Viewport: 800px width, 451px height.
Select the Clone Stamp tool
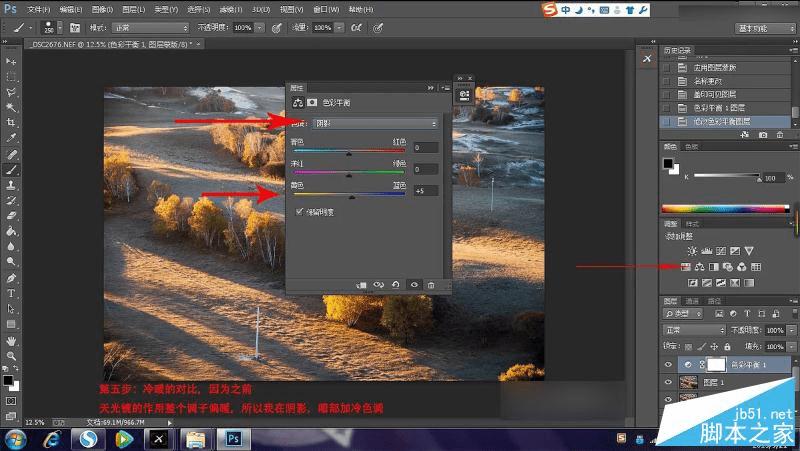coord(11,185)
